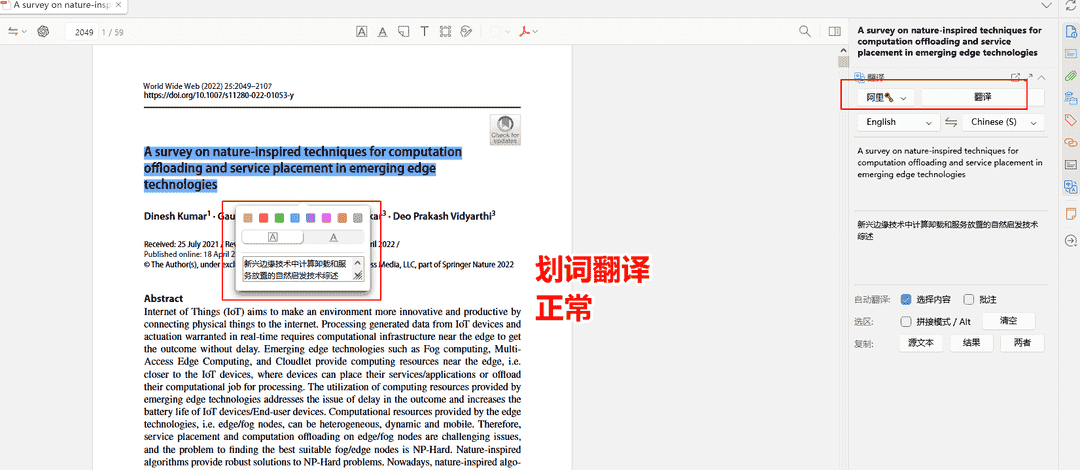
Task: Uncheck the 选择内容 auto-translate checkbox
Action: click(906, 299)
